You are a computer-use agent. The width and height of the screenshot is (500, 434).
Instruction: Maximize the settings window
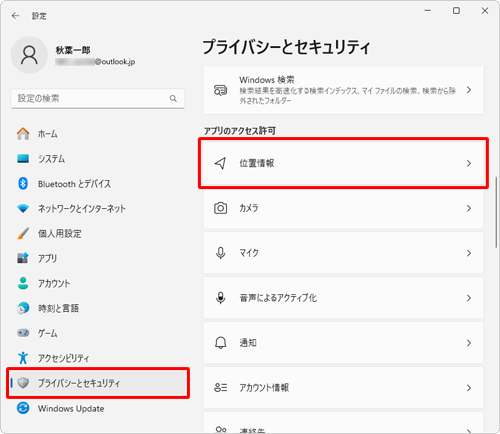point(456,11)
